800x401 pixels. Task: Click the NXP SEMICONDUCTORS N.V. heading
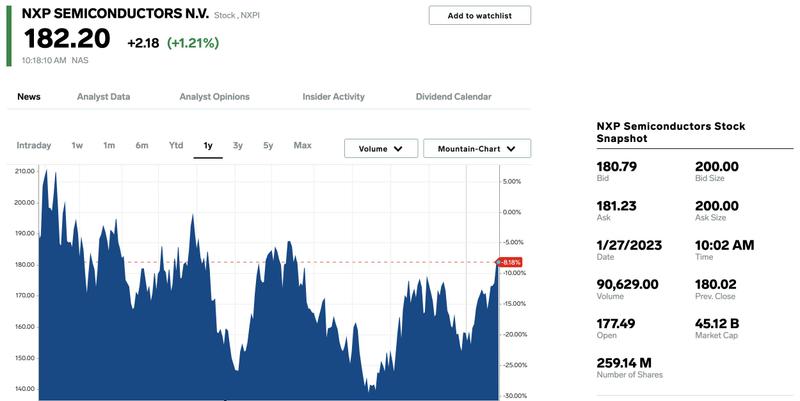tap(115, 14)
